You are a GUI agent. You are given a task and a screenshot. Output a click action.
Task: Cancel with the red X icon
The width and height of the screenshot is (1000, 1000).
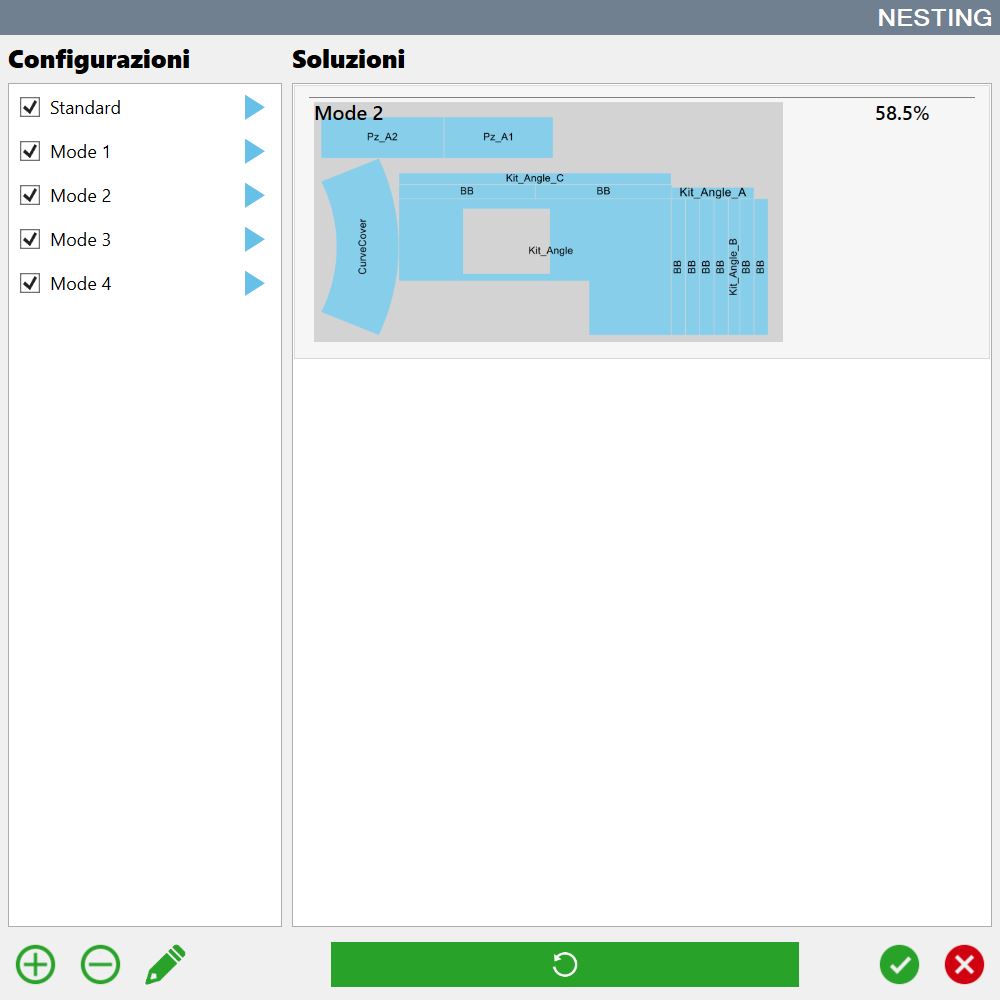964,964
